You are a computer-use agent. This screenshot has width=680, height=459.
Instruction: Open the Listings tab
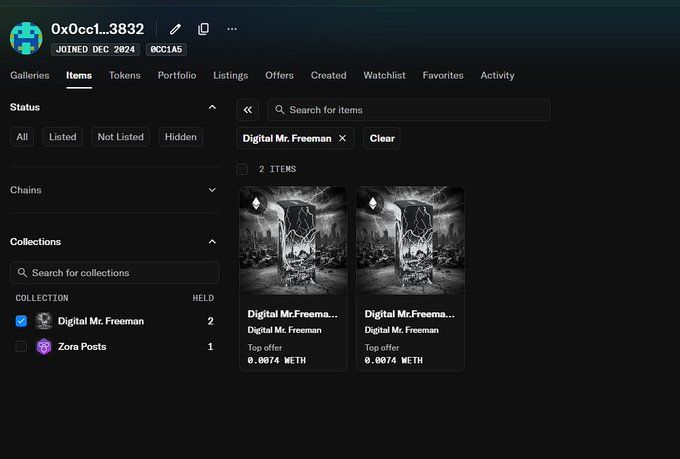coord(230,75)
